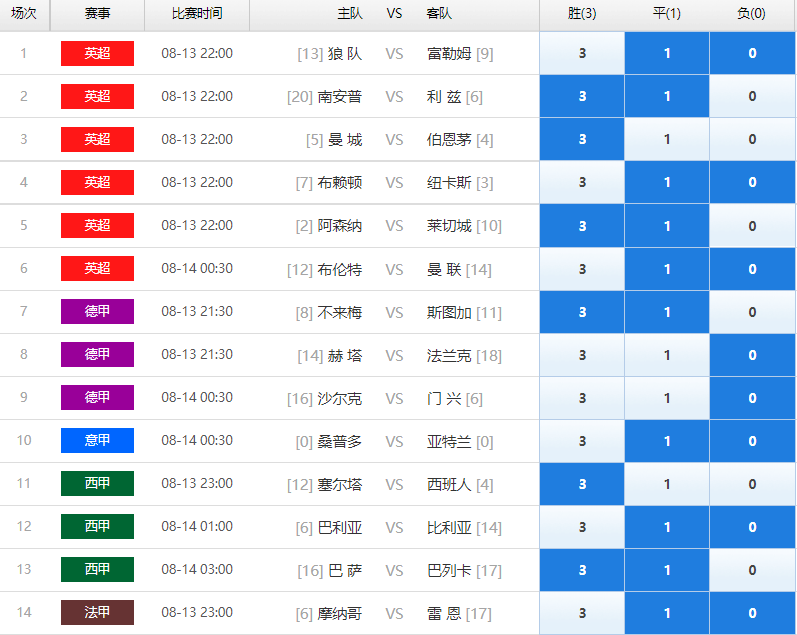Select win (3) for match 5 阿森纳
This screenshot has height=635, width=797.
[x=582, y=226]
